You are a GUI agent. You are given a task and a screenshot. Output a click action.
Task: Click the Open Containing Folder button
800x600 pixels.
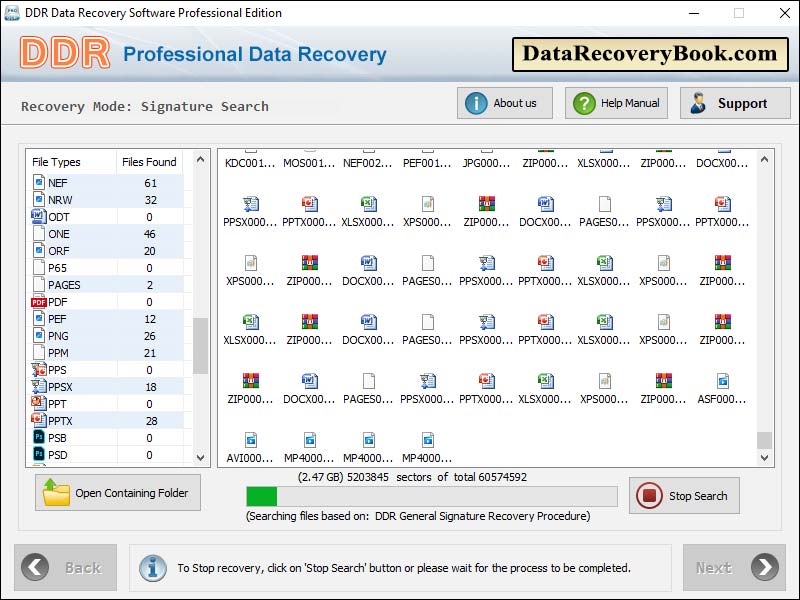(x=117, y=492)
